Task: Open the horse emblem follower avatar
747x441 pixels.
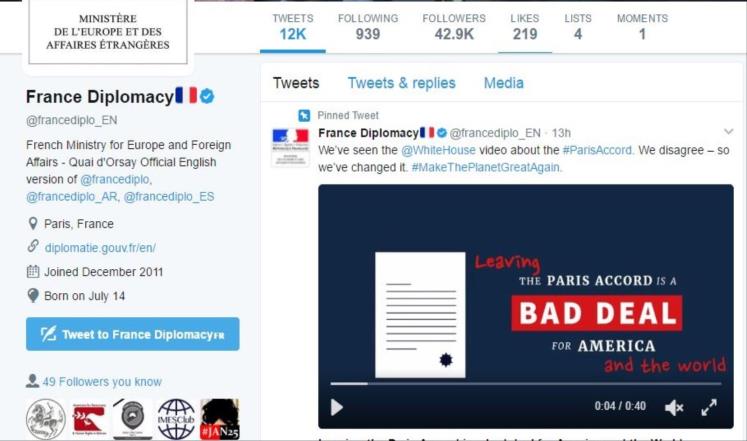Action: [46, 419]
